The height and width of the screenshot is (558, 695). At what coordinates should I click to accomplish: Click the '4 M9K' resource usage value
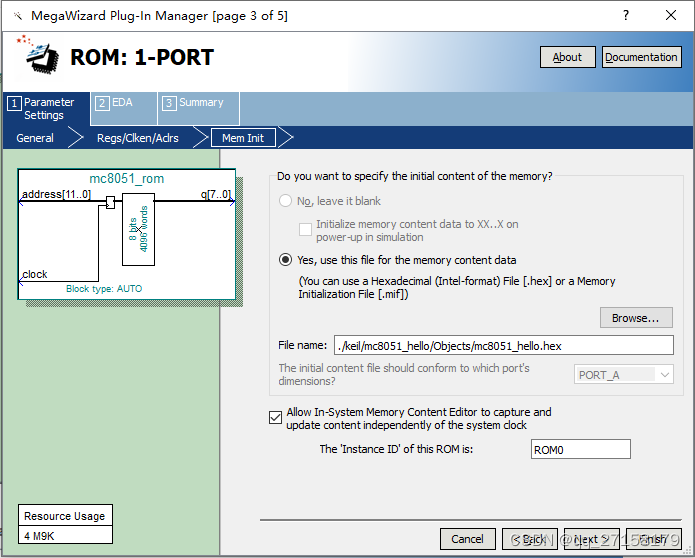coord(39,536)
